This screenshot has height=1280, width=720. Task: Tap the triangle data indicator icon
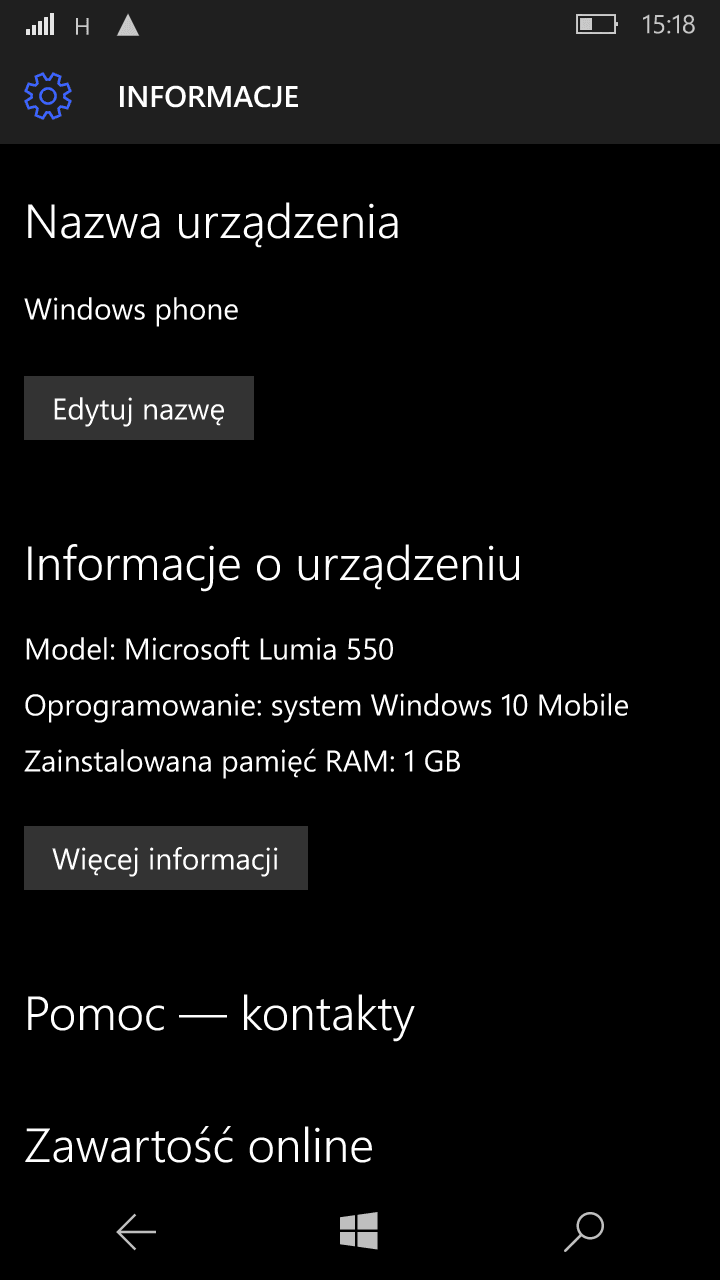(x=128, y=25)
